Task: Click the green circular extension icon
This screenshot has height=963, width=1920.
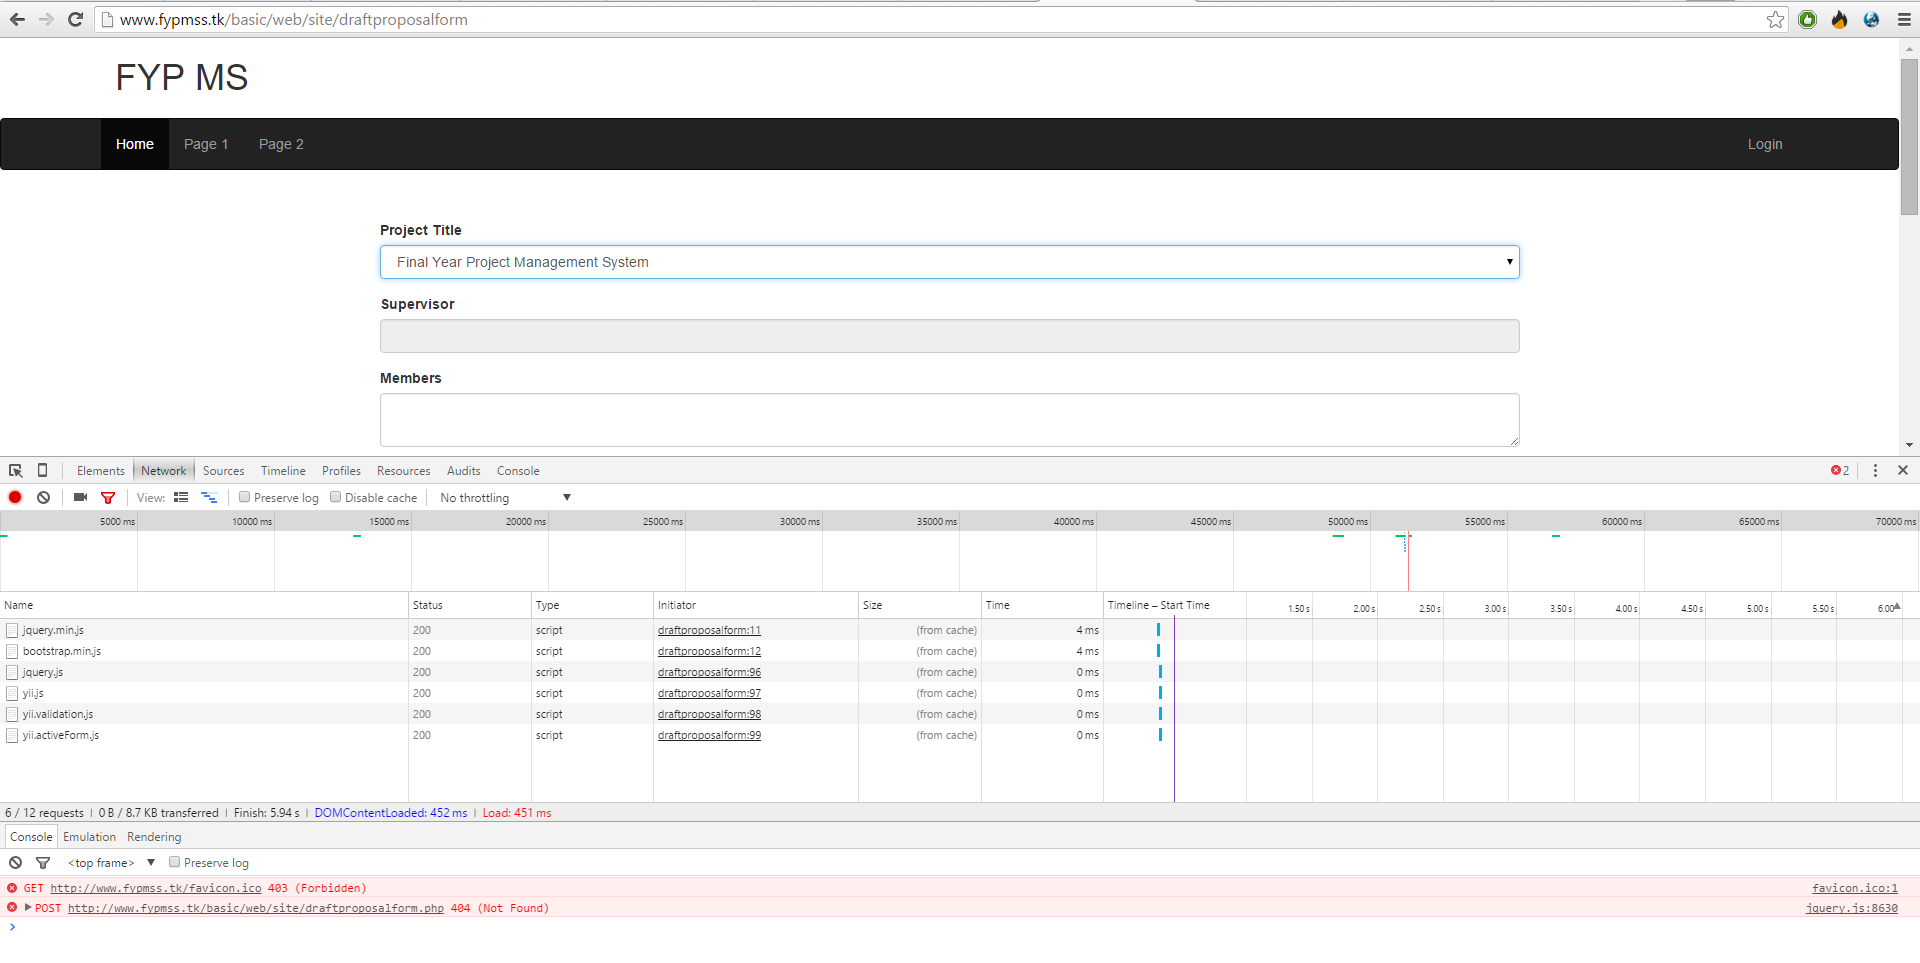Action: pyautogui.click(x=1807, y=19)
